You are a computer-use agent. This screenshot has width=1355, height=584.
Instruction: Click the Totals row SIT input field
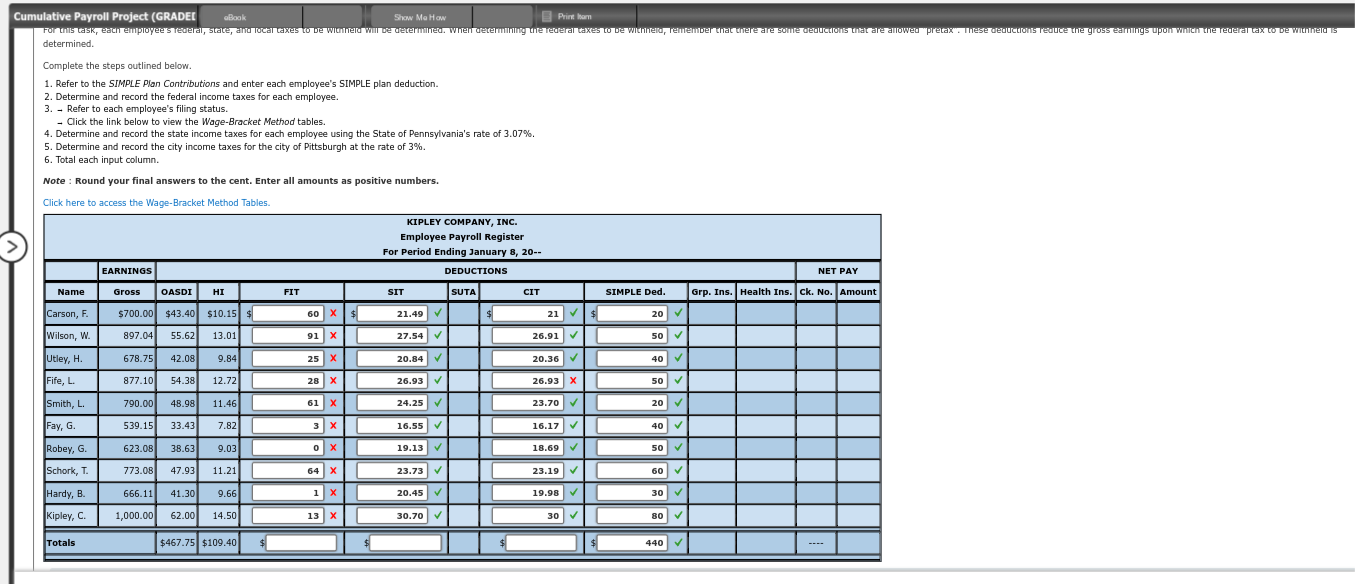403,542
